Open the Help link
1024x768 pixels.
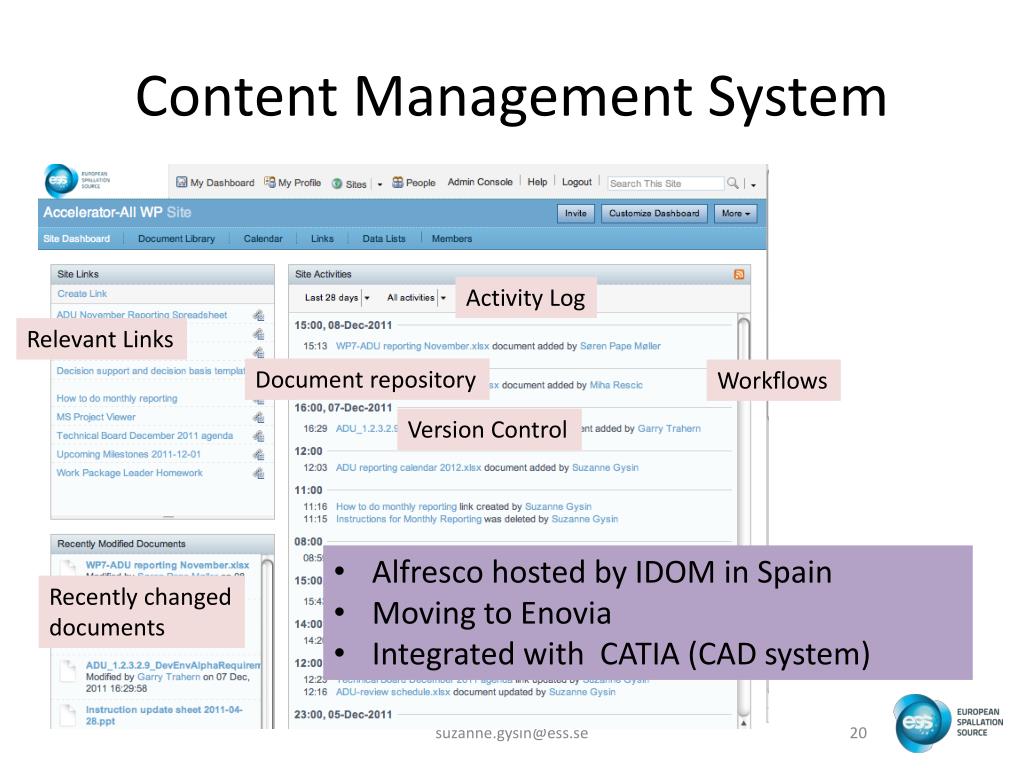(537, 182)
